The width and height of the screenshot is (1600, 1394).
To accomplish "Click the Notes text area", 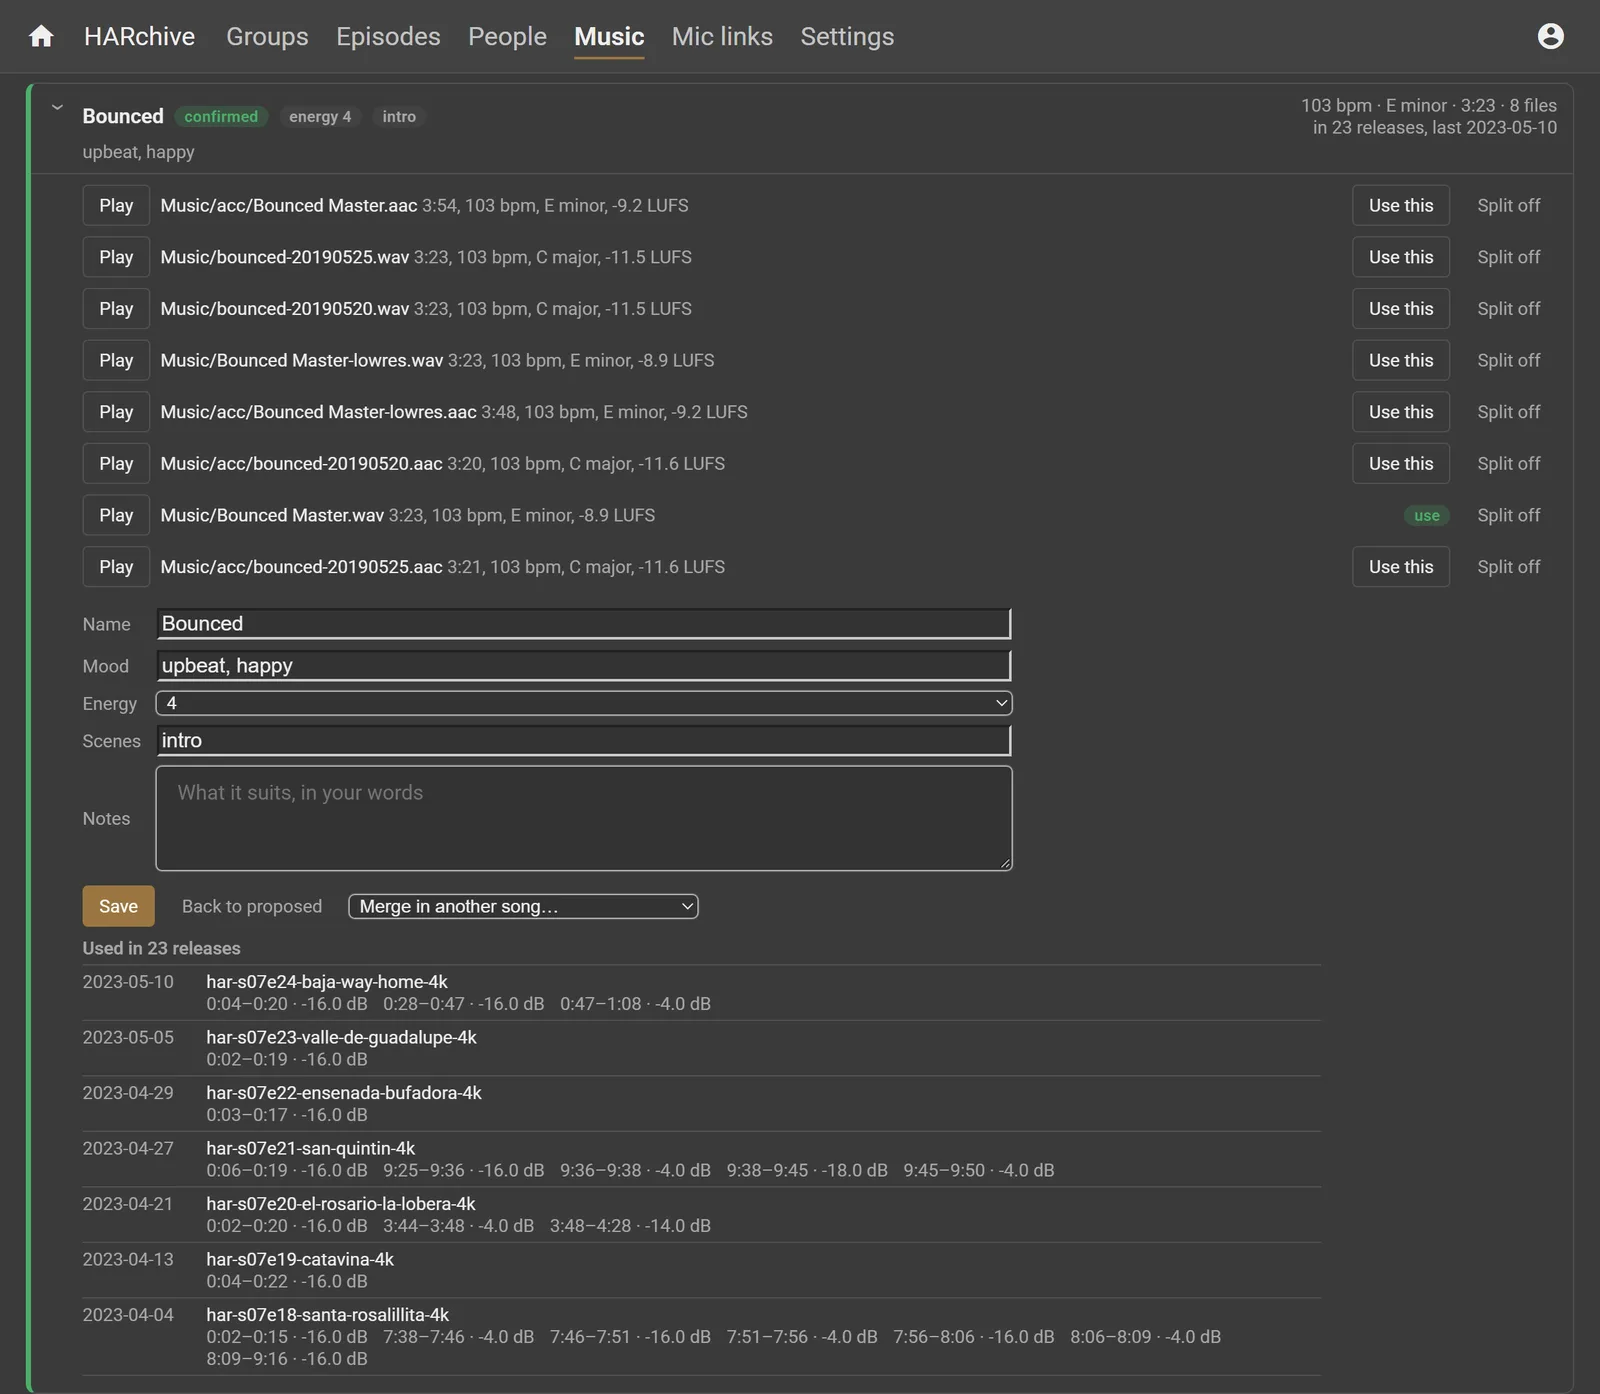I will (584, 818).
